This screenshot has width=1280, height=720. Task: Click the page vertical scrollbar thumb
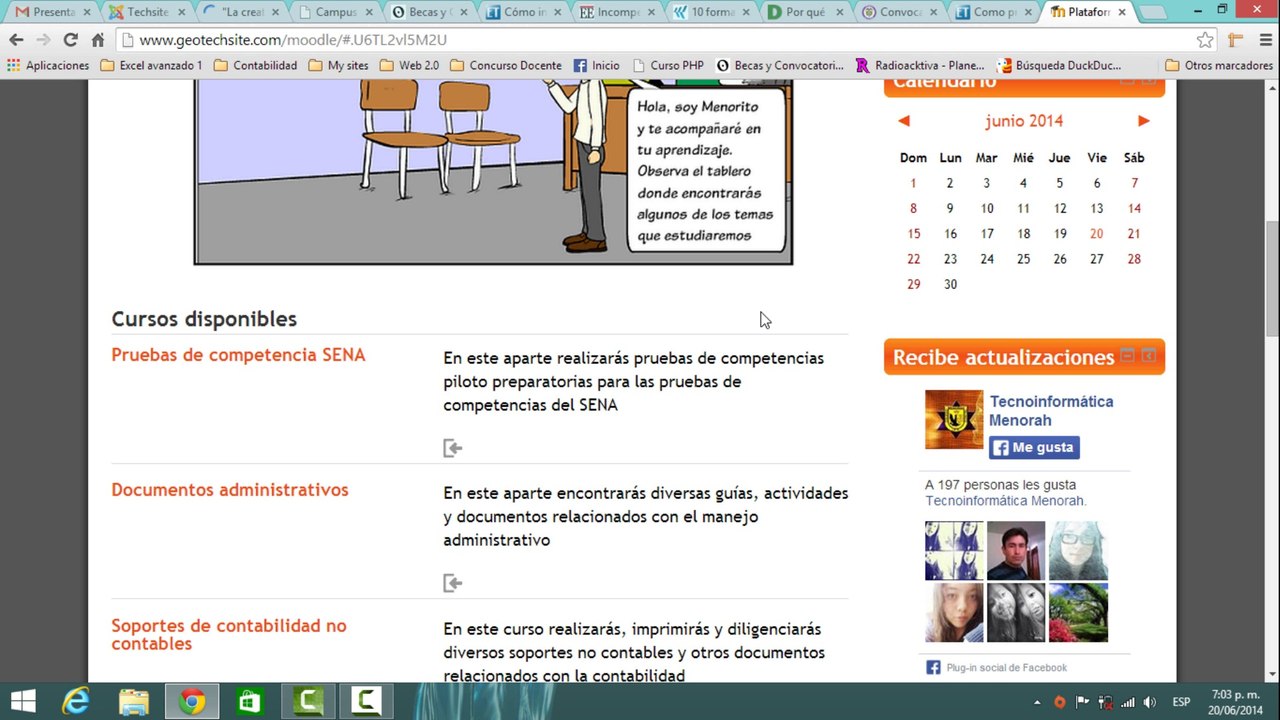(x=1271, y=279)
